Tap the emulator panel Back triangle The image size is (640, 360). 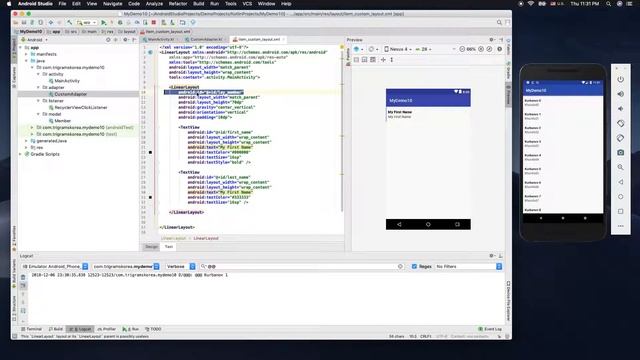tap(620, 182)
